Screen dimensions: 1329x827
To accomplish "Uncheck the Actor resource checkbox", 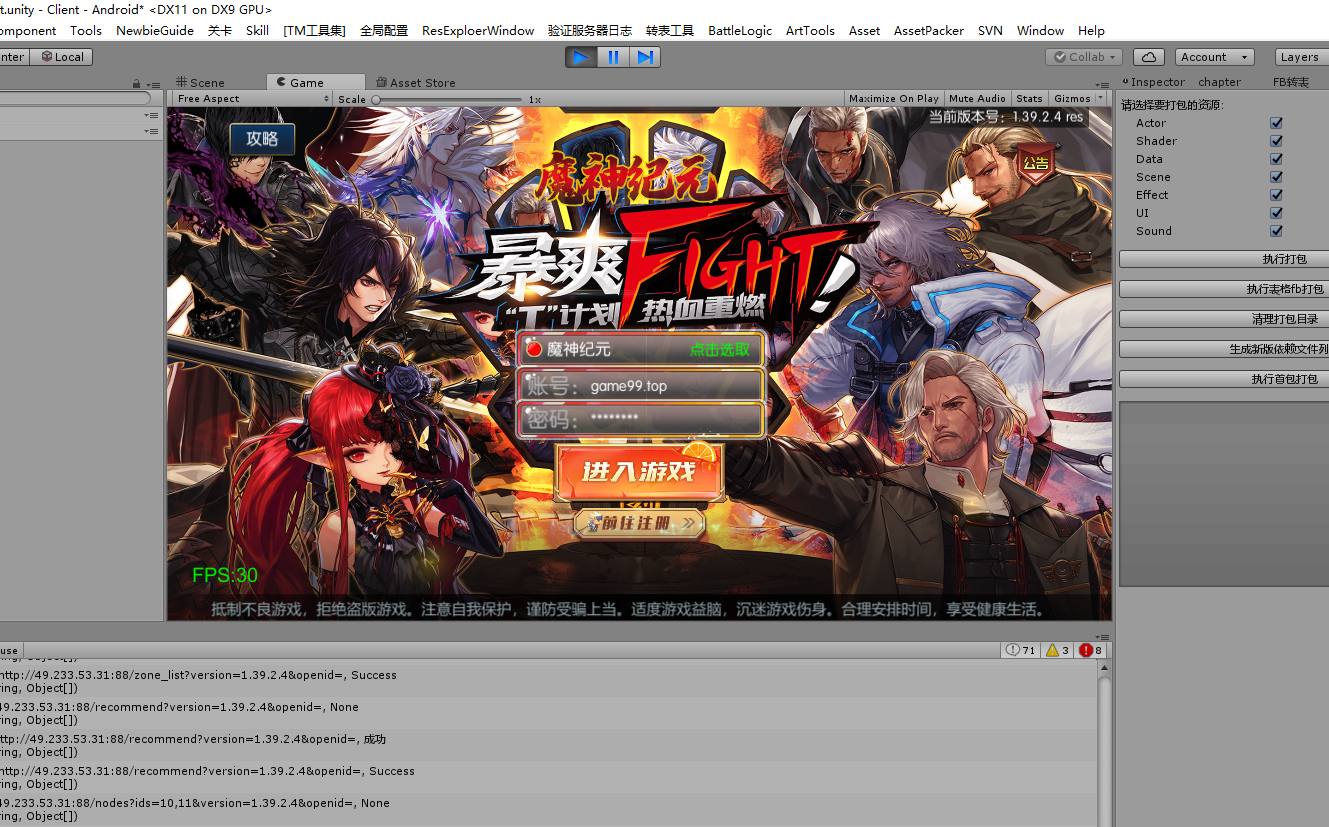I will pyautogui.click(x=1276, y=123).
